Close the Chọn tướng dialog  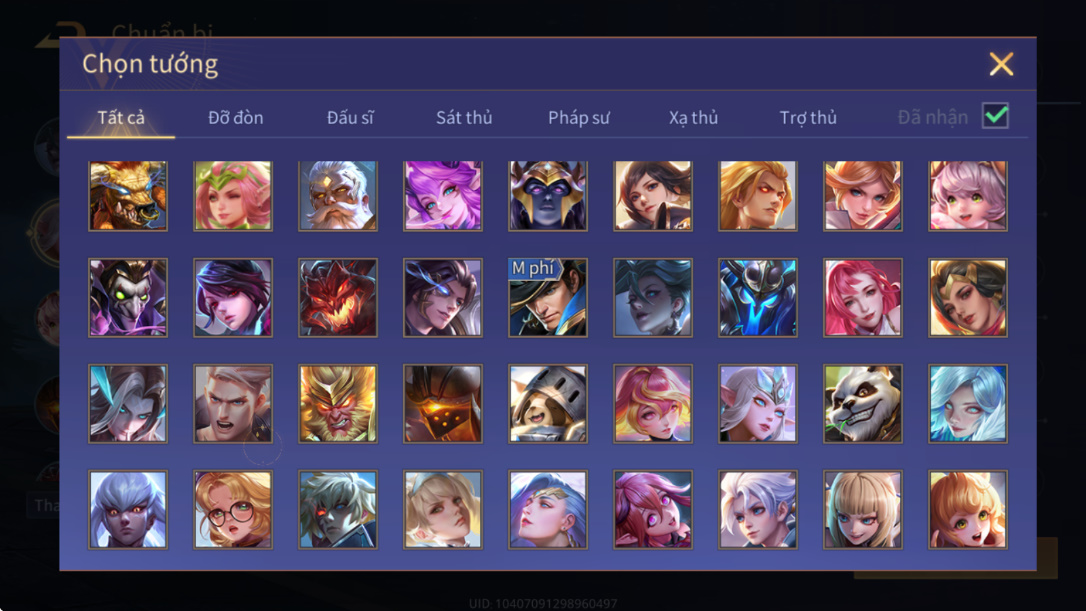[x=1001, y=64]
